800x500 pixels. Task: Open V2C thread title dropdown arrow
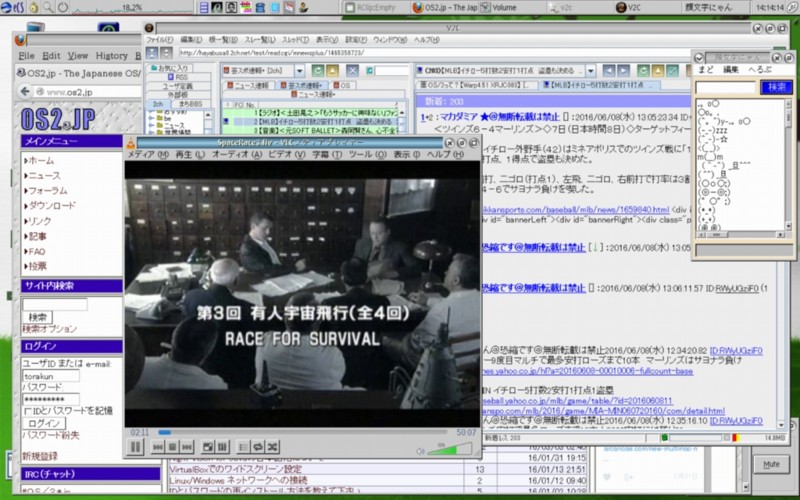(591, 70)
